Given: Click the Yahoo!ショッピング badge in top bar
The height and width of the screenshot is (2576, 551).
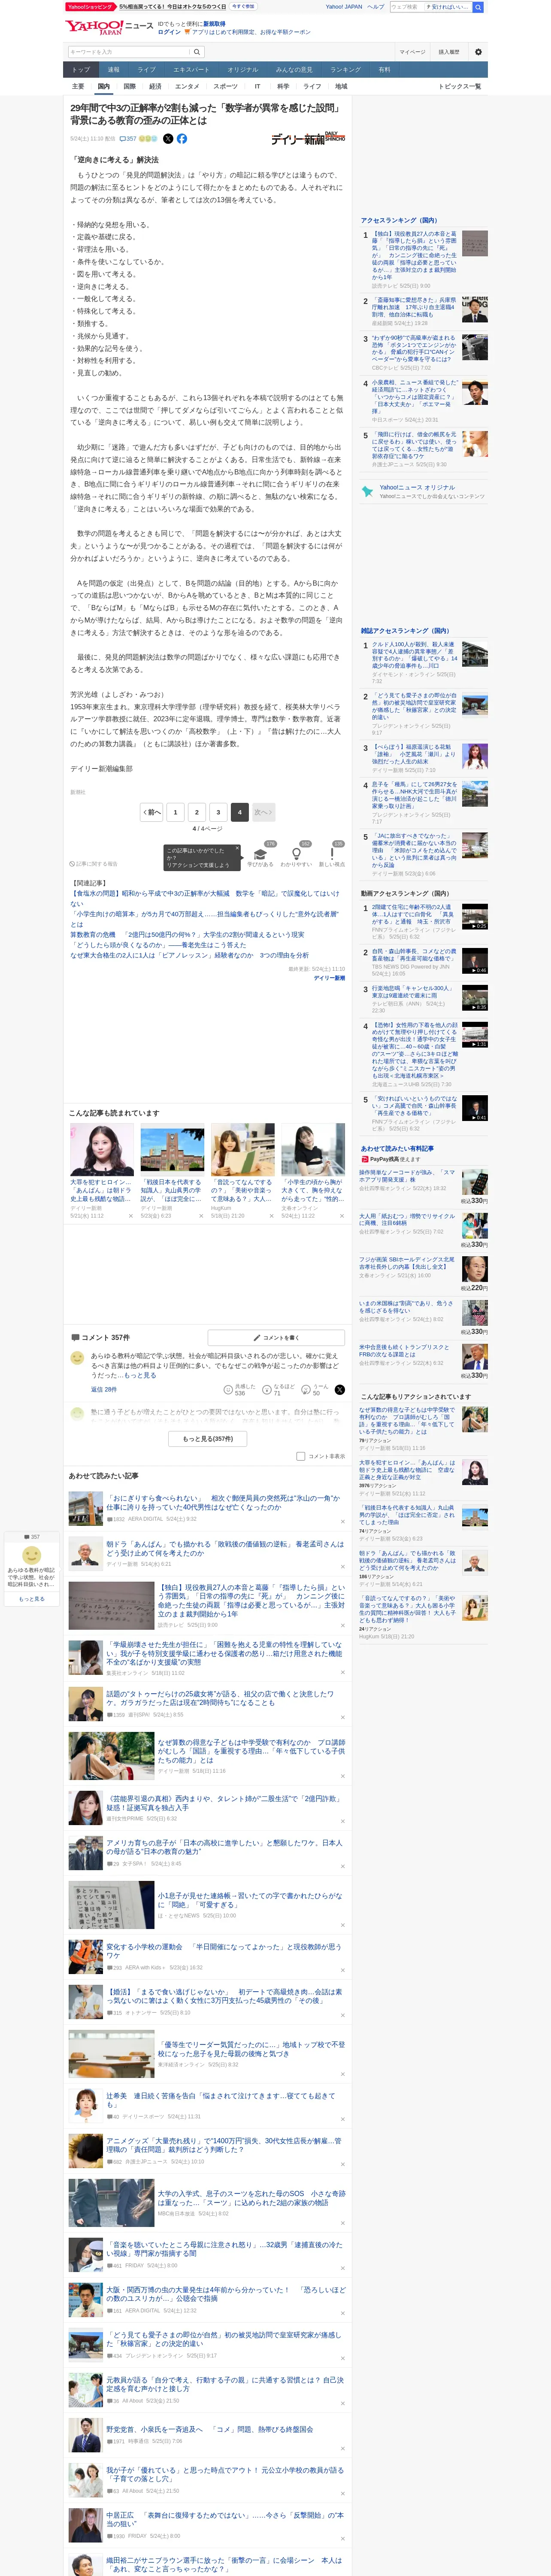Looking at the screenshot, I should [x=91, y=6].
